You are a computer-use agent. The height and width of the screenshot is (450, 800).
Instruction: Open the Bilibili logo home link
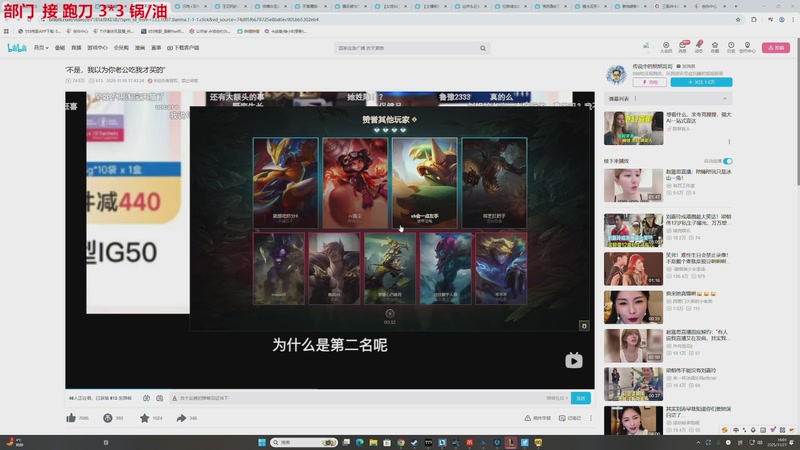pyautogui.click(x=16, y=48)
